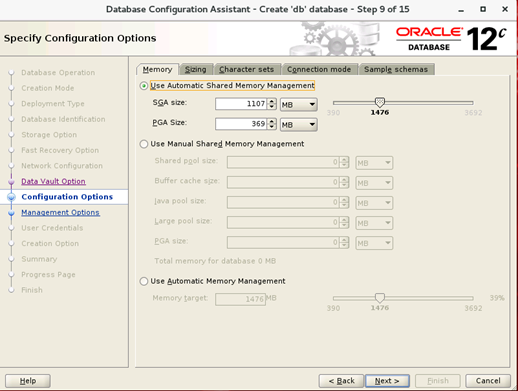
Task: Select Use Manual Shared Memory Management option
Action: point(144,144)
